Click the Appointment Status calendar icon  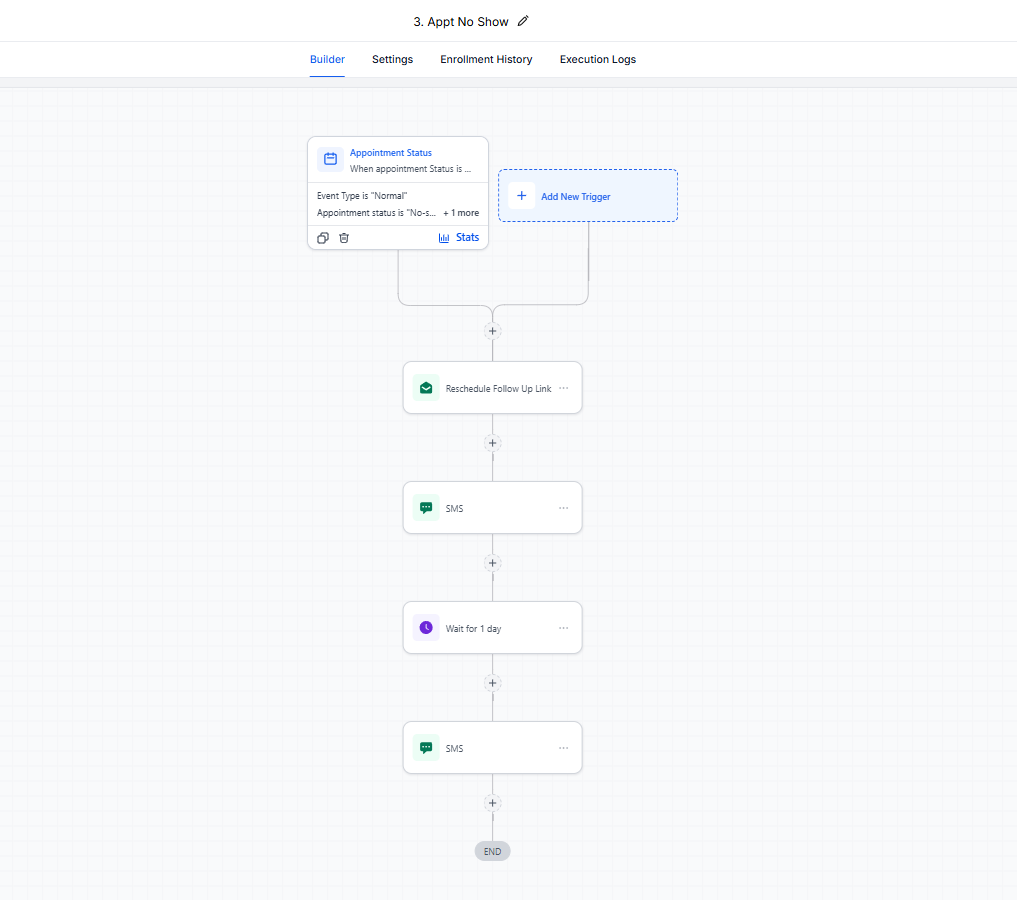point(330,159)
